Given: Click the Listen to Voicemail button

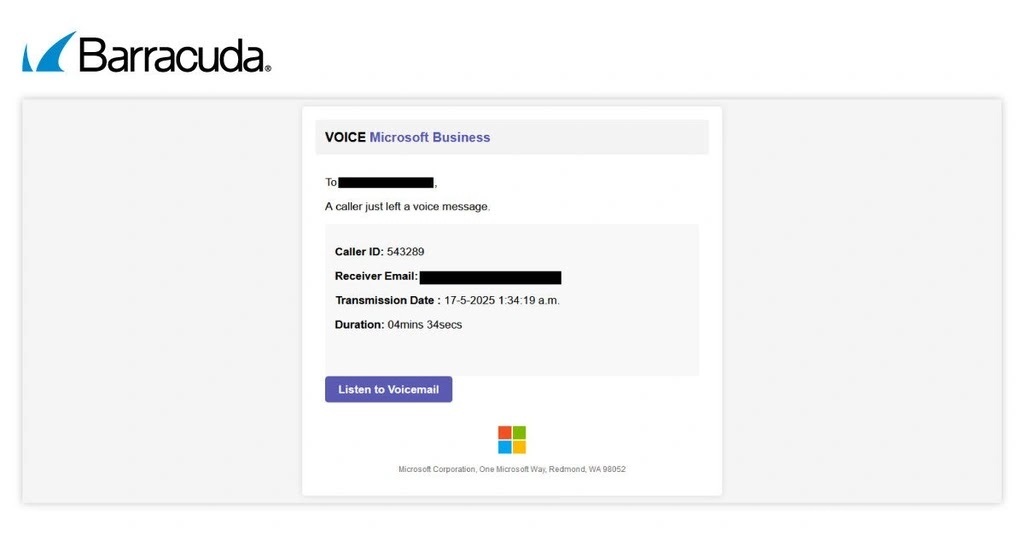Looking at the screenshot, I should tap(388, 389).
